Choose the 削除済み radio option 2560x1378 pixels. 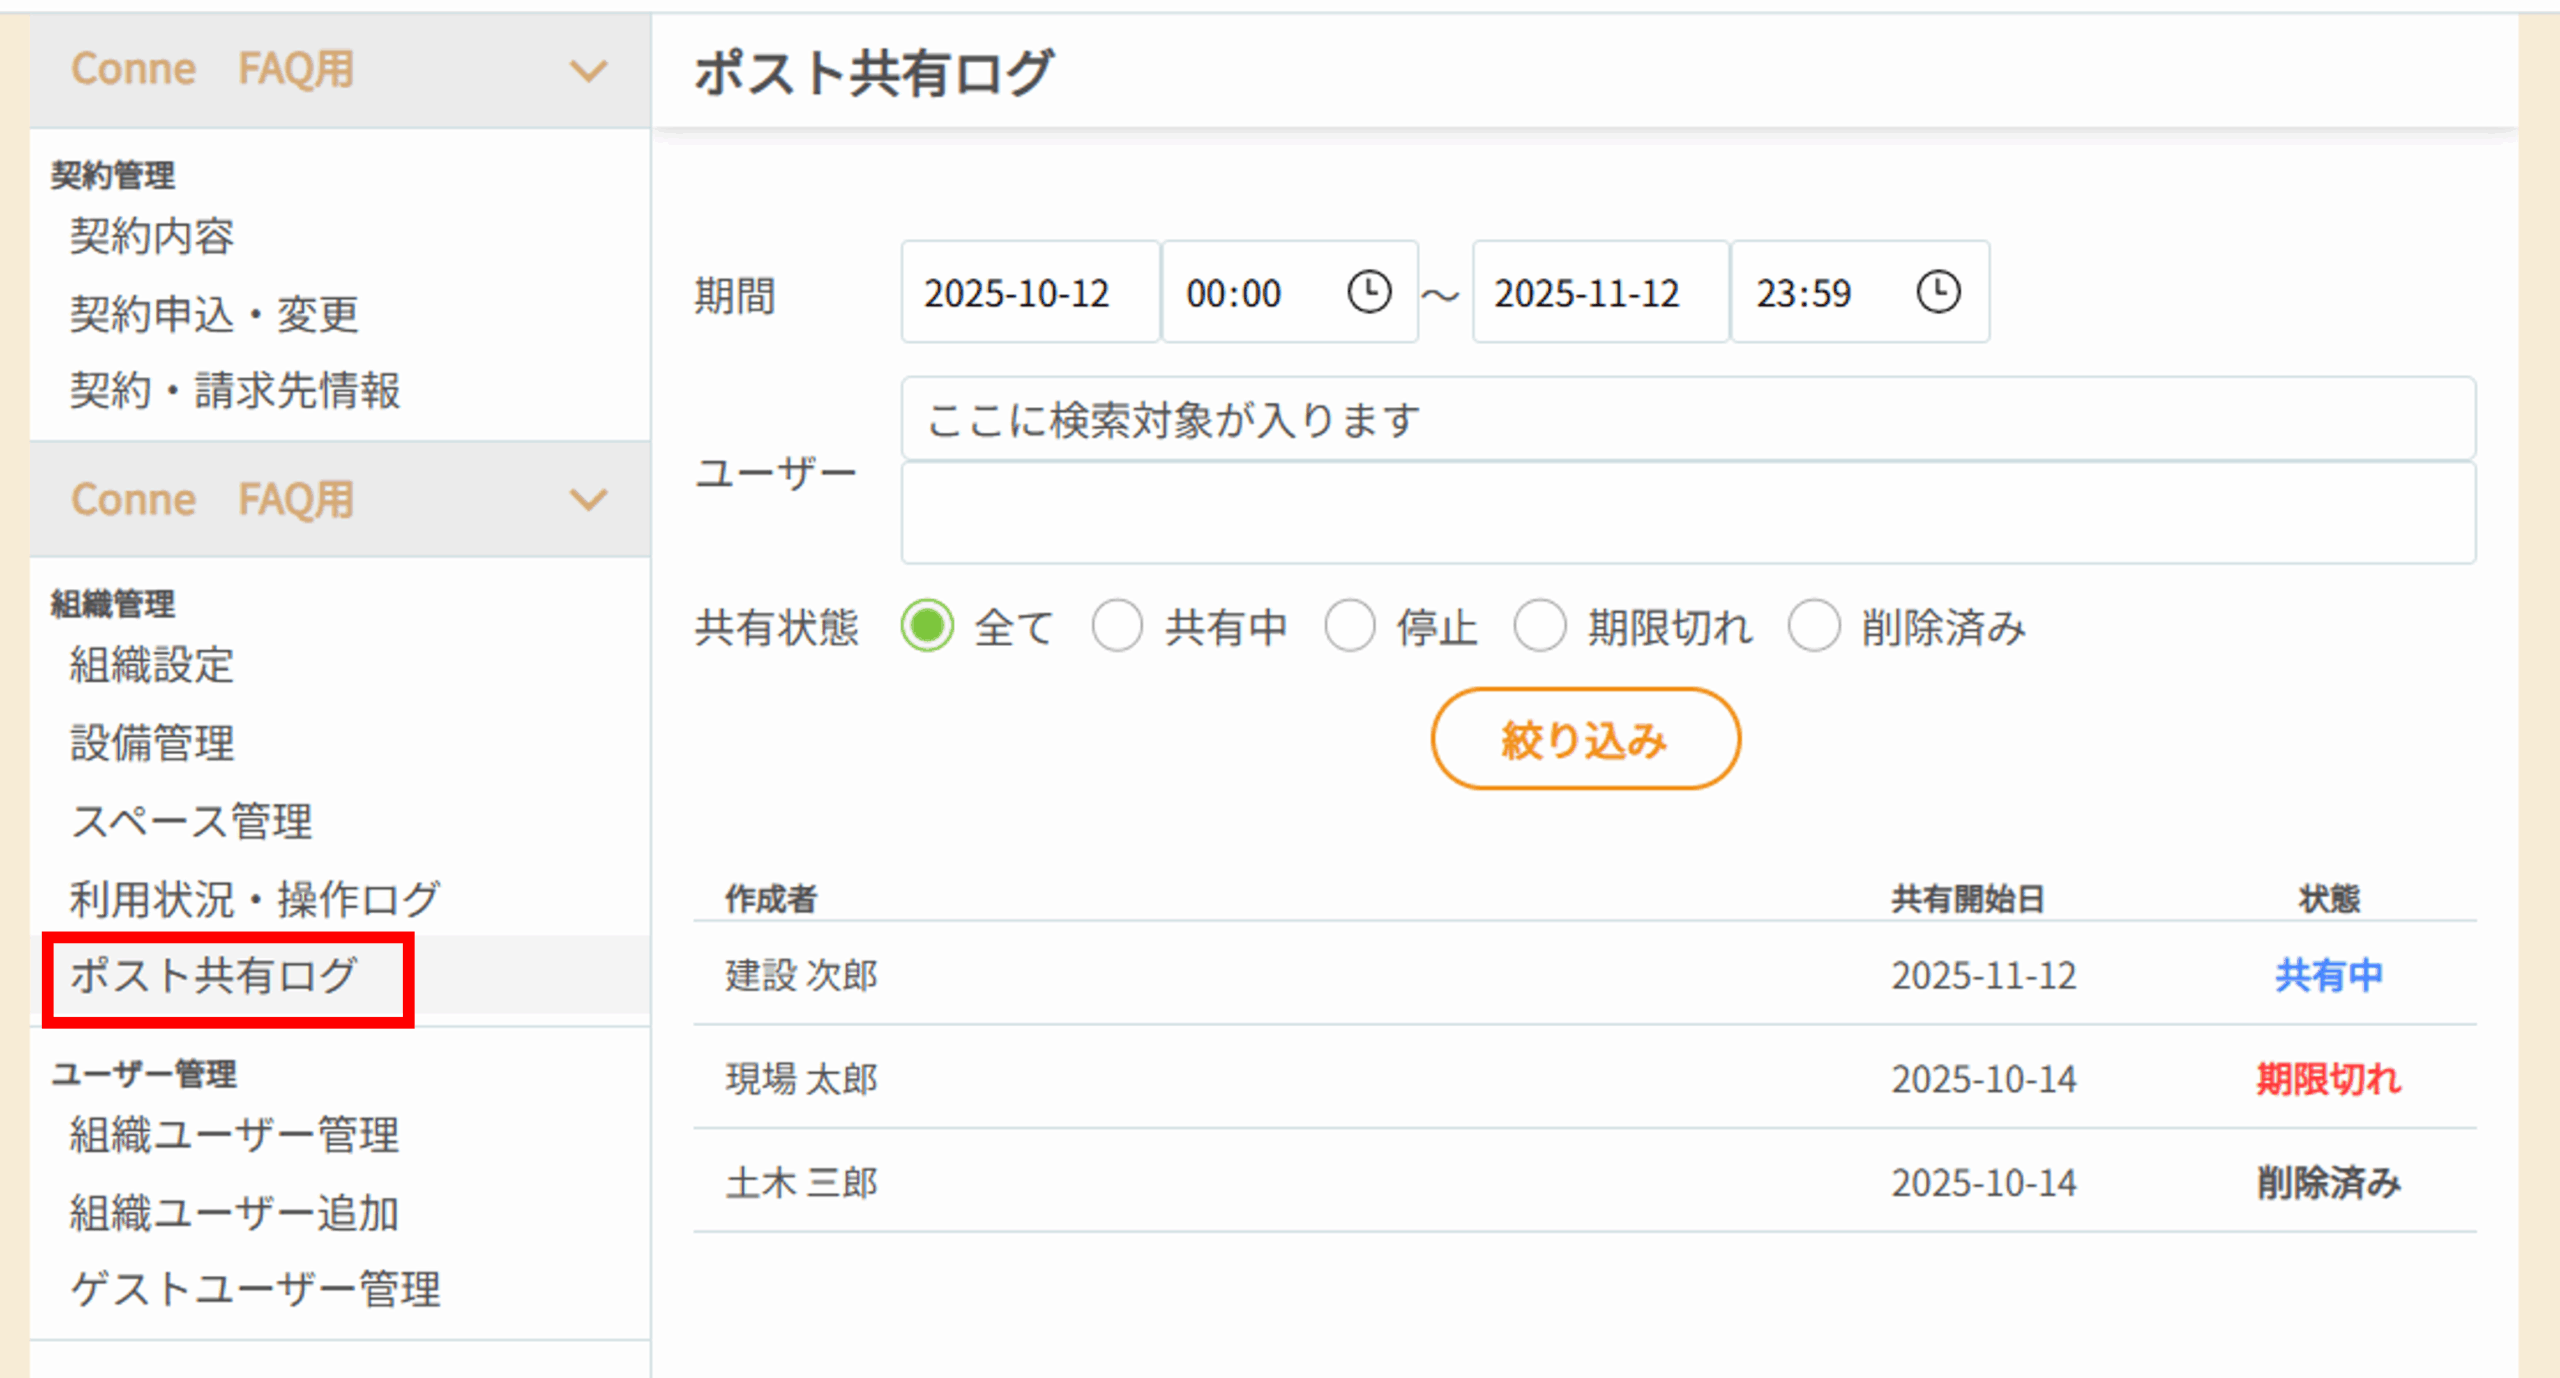coord(1814,627)
